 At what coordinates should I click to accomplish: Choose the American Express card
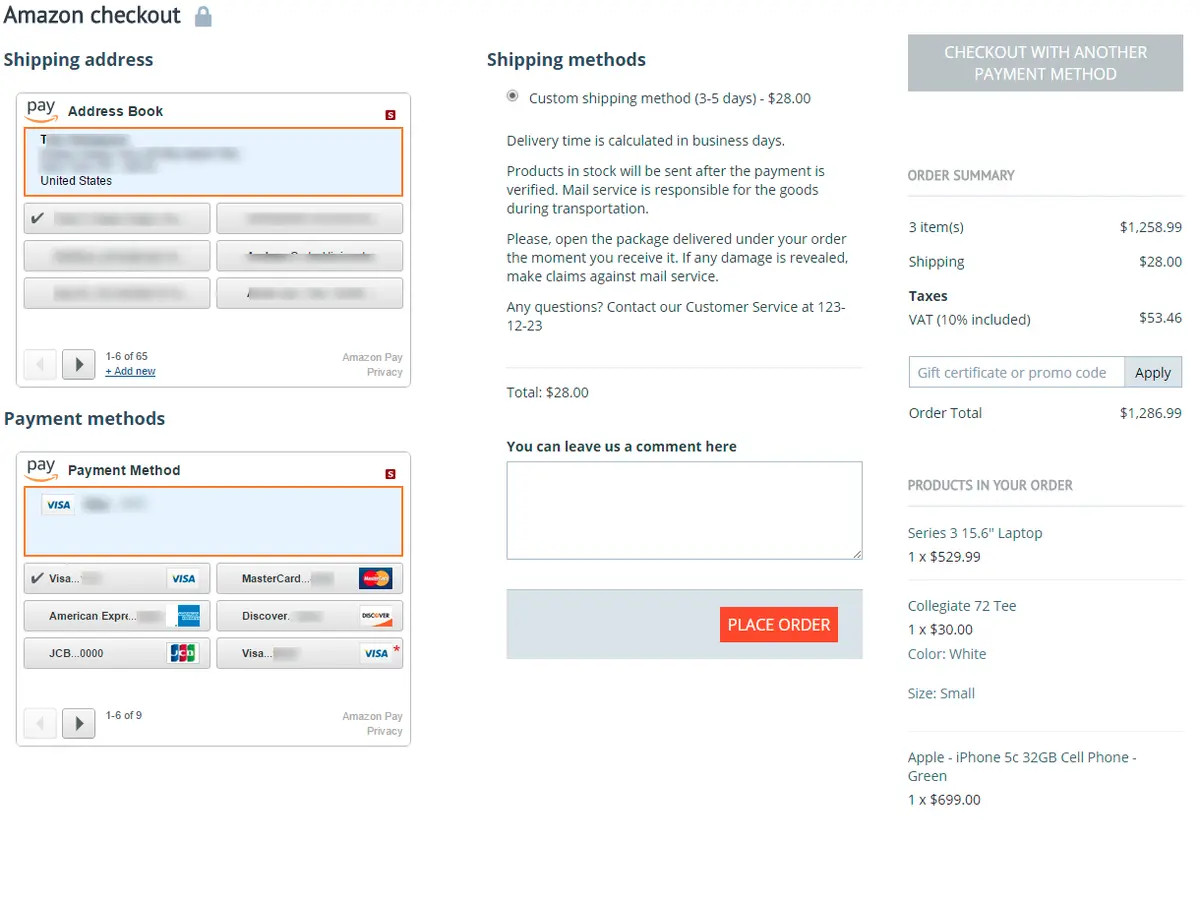click(117, 616)
